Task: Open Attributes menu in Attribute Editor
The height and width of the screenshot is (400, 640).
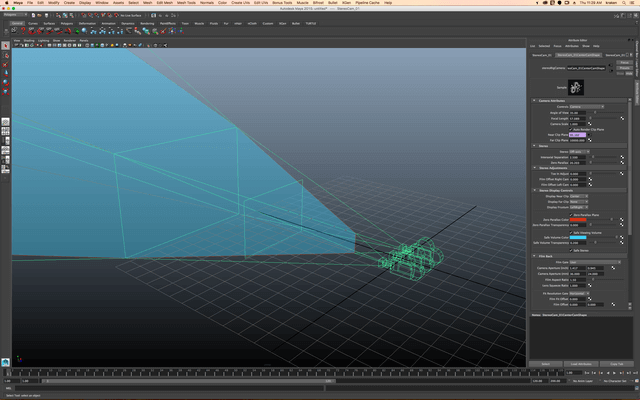Action: tap(572, 46)
